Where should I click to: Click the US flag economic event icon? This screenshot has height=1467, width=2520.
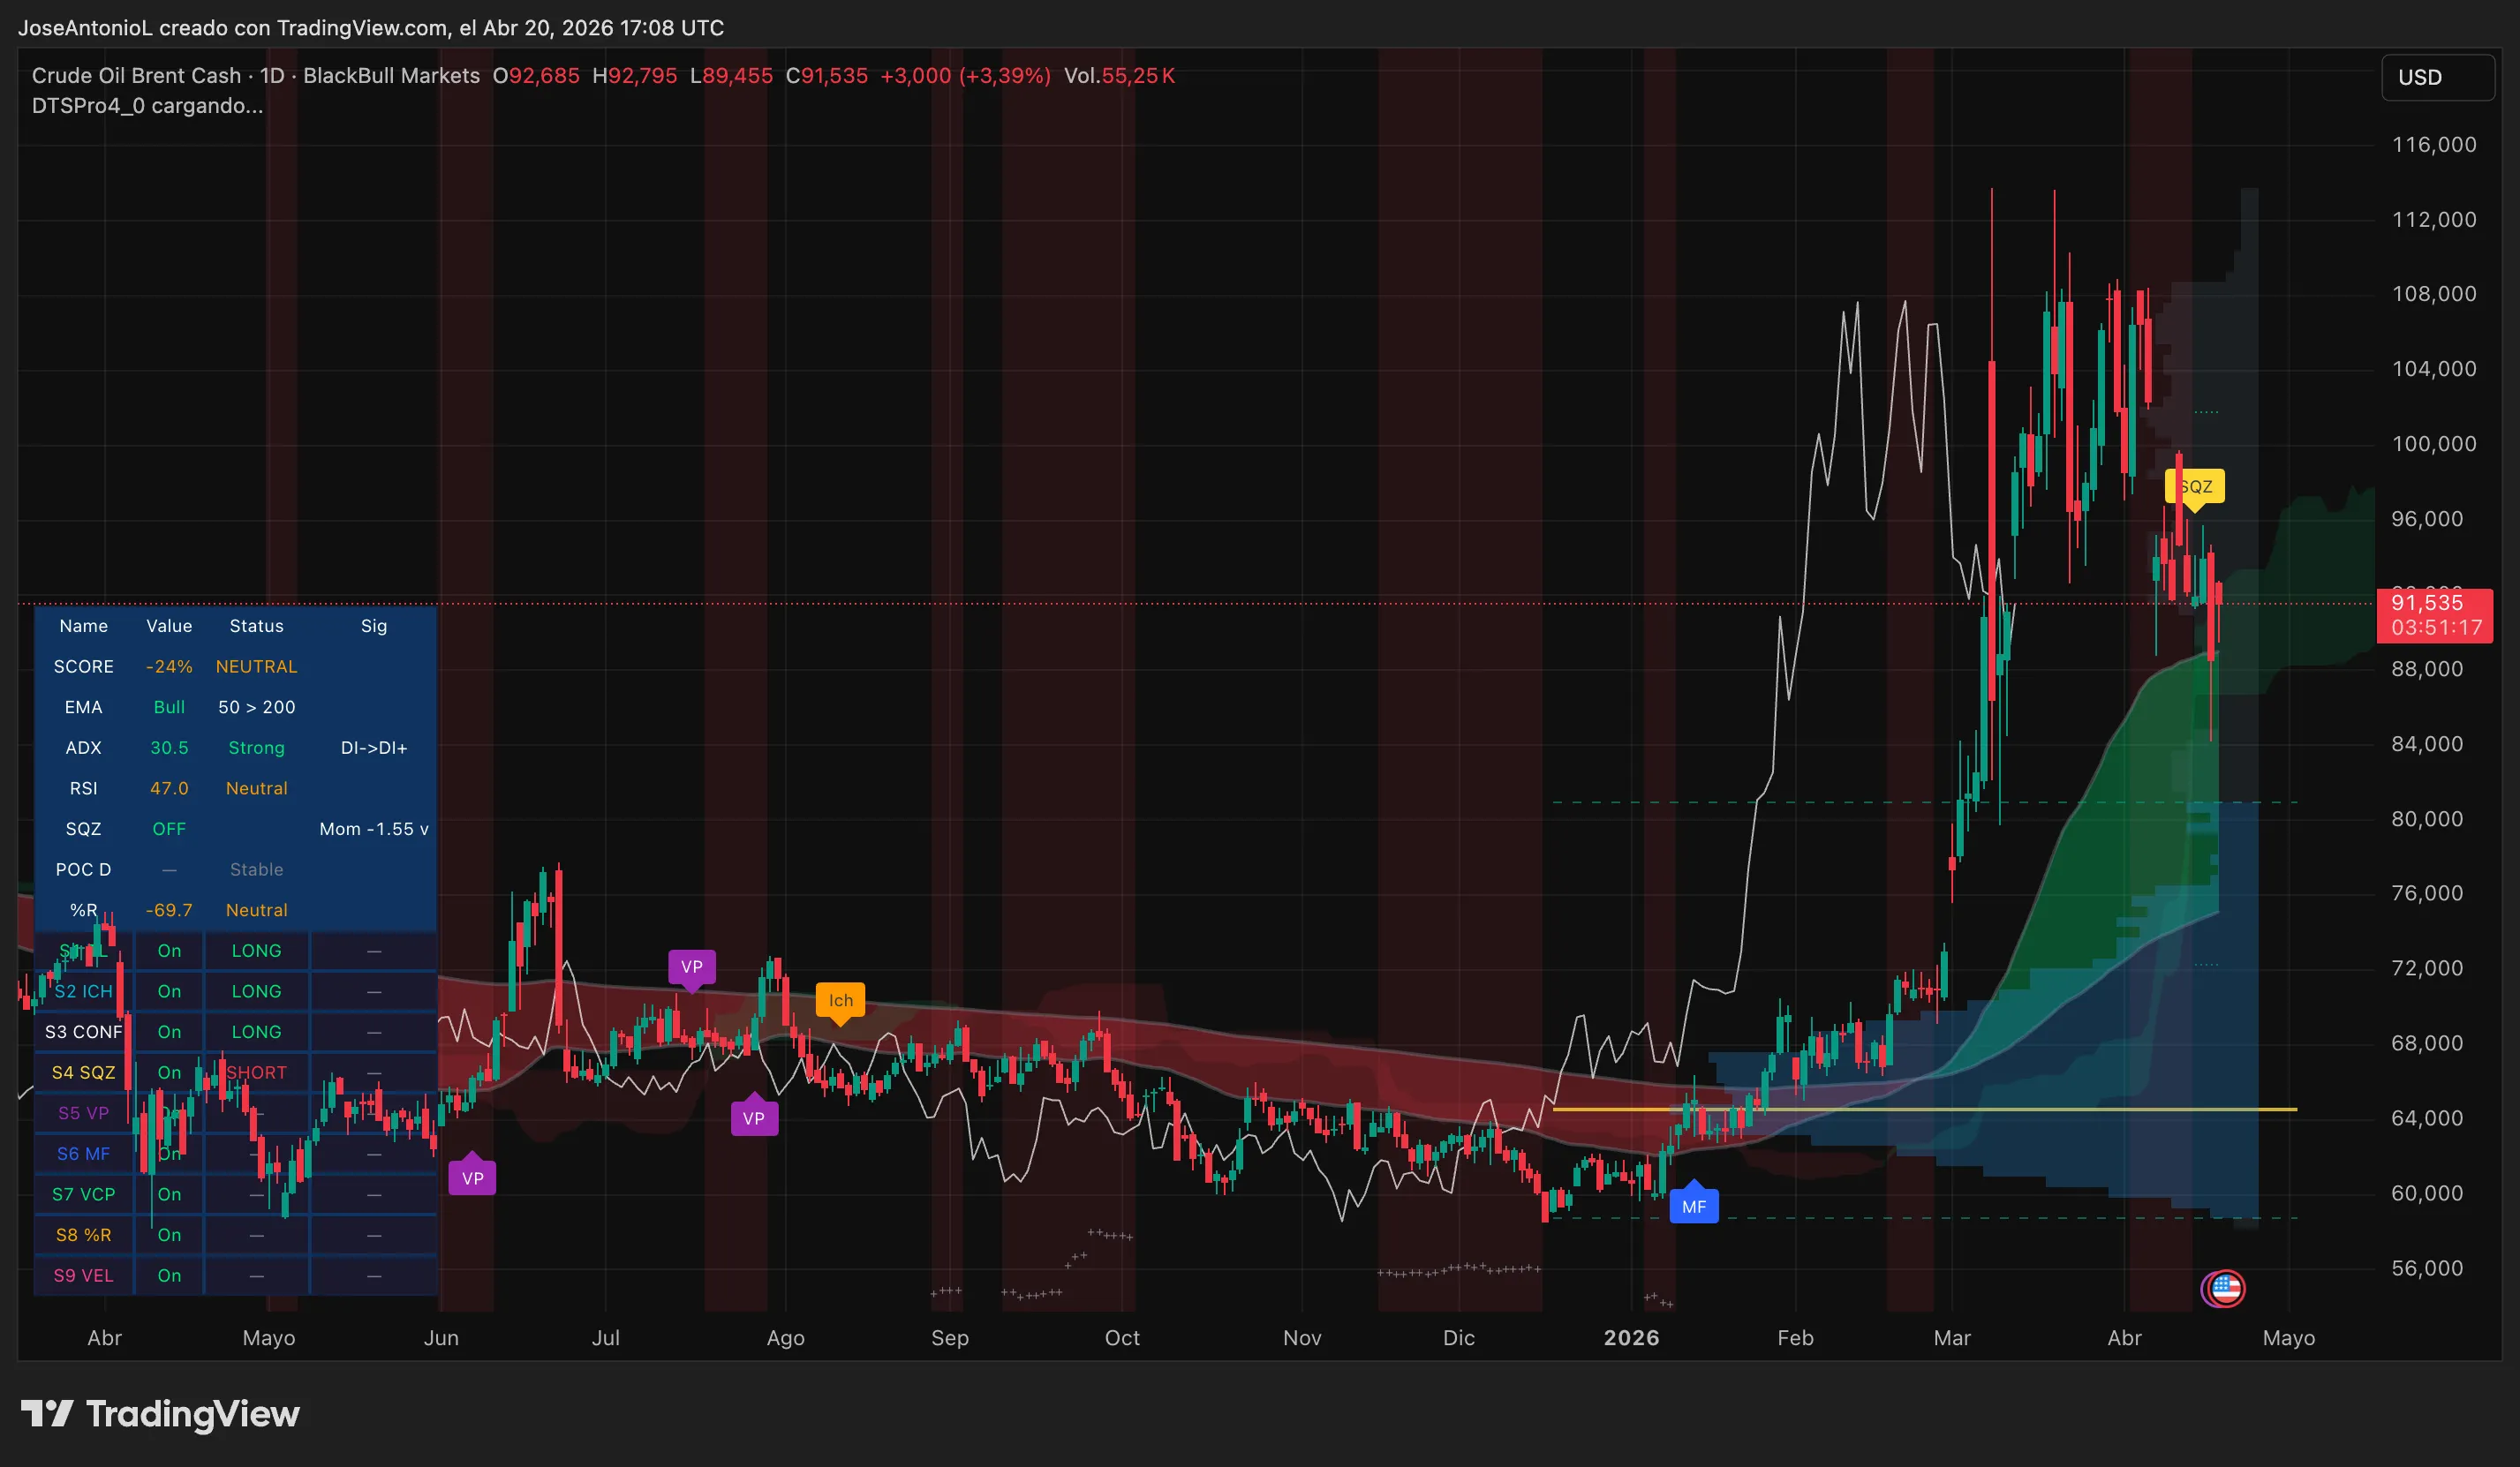point(2225,1288)
